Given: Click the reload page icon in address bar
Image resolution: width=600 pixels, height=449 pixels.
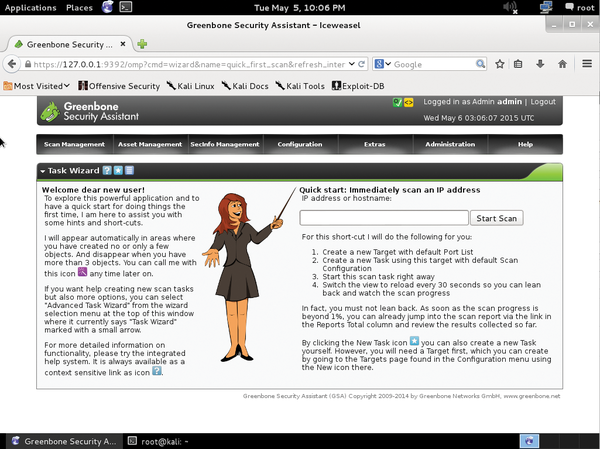Looking at the screenshot, I should (x=361, y=64).
